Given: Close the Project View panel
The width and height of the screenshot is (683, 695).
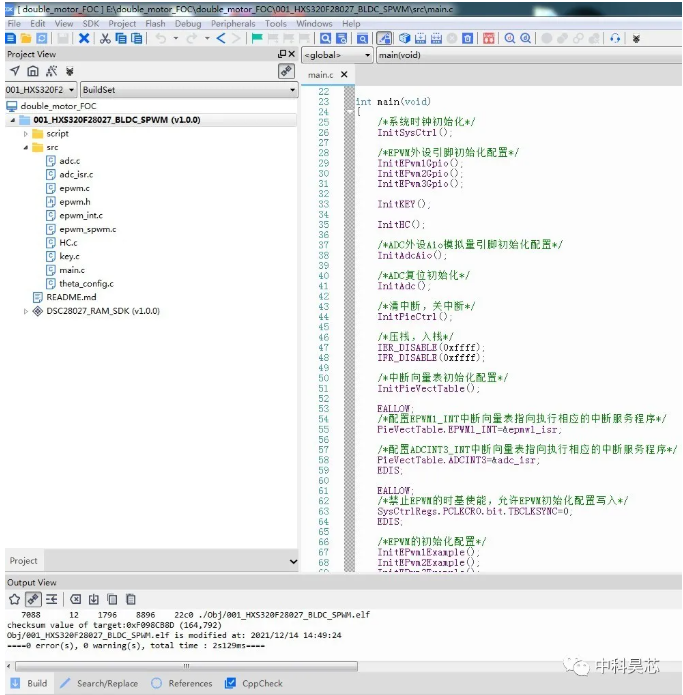Looking at the screenshot, I should point(292,54).
